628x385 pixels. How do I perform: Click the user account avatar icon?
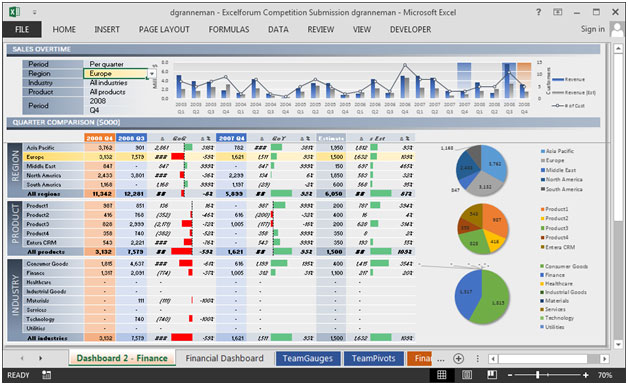coord(617,29)
